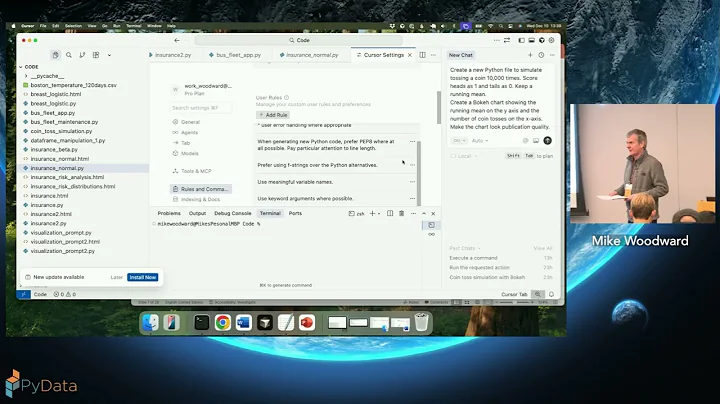Start a new chat with plus icon
This screenshot has width=720, height=404.
click(x=530, y=55)
